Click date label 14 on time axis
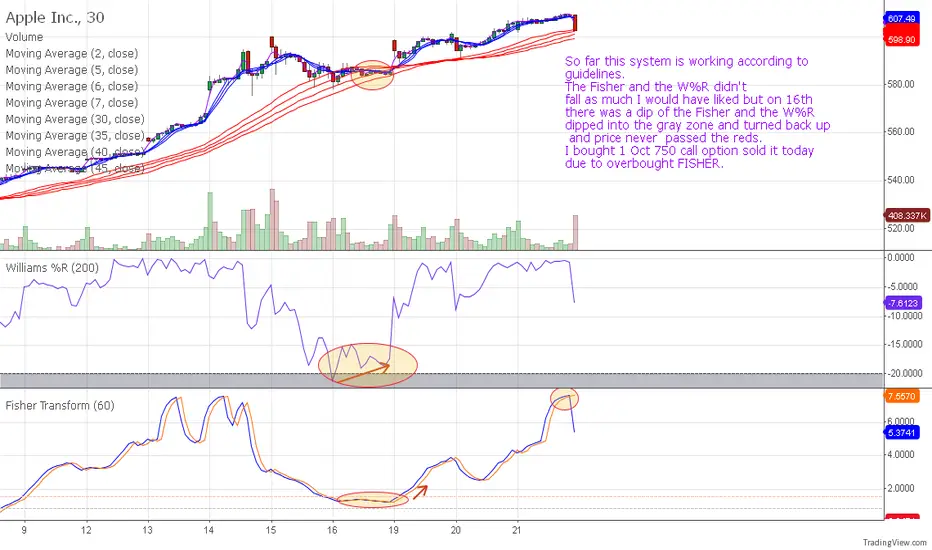The width and height of the screenshot is (932, 550). point(209,530)
